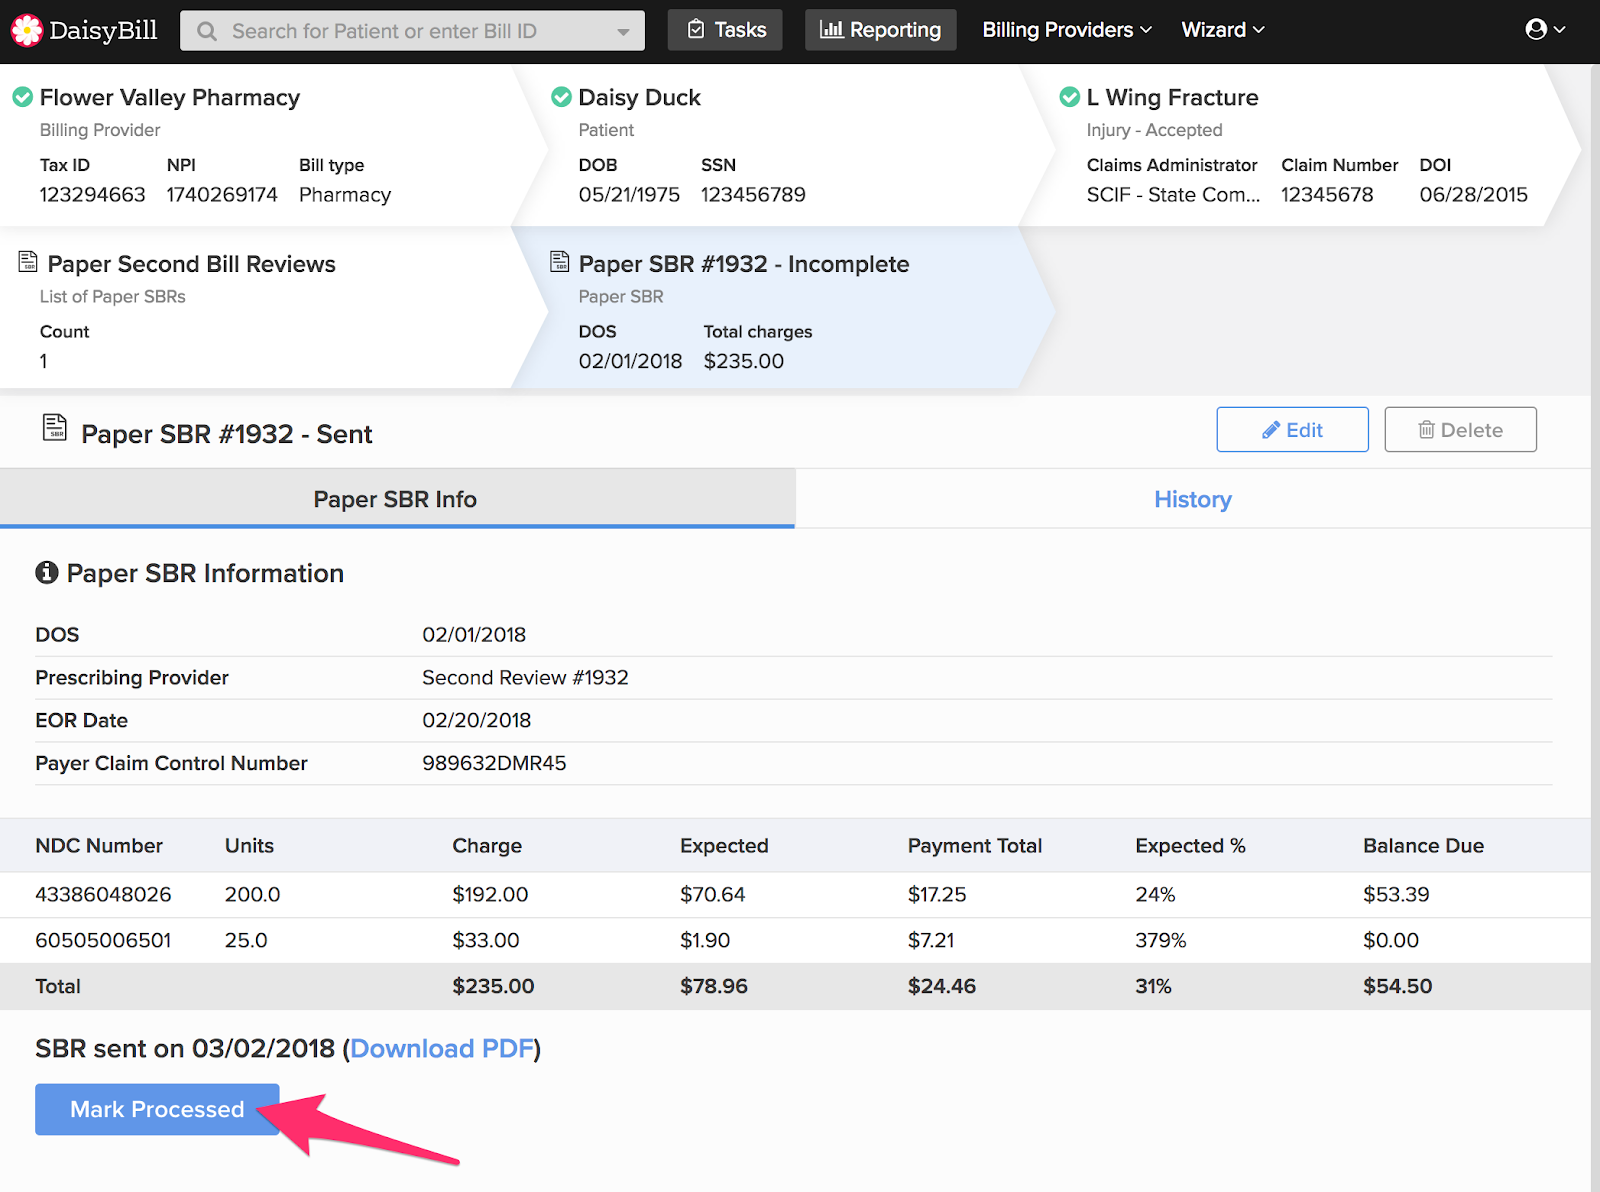Click the DaisyBill flower logo icon
The width and height of the screenshot is (1600, 1192).
[27, 30]
